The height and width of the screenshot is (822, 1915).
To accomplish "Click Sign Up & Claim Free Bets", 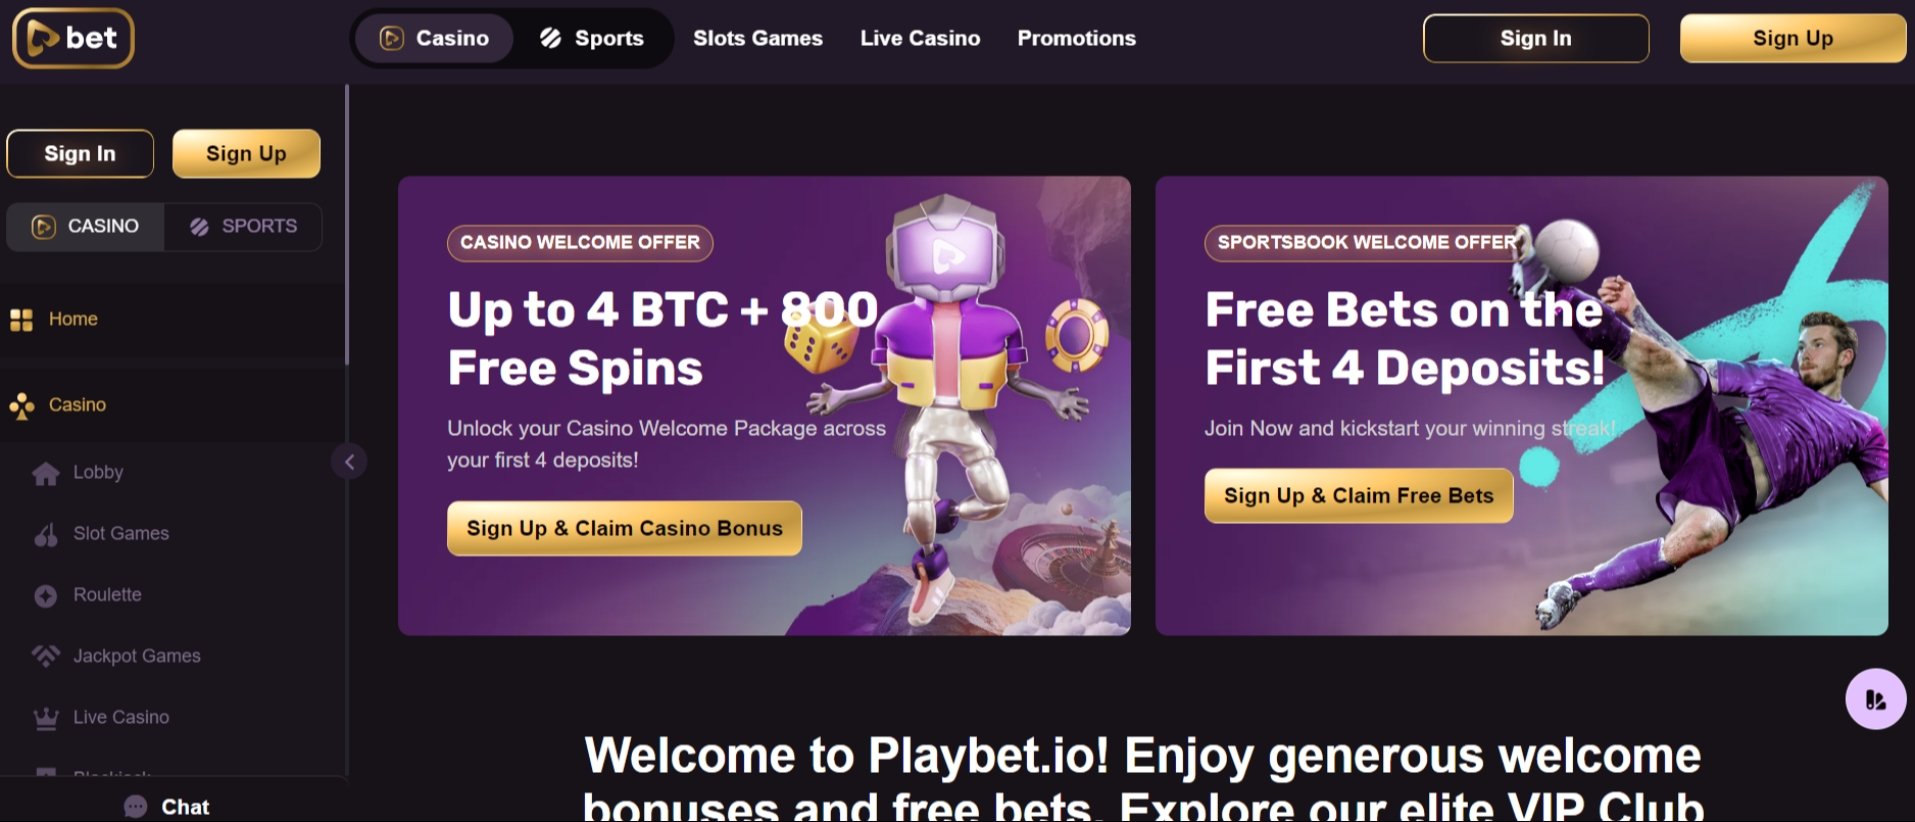I will click(x=1358, y=495).
